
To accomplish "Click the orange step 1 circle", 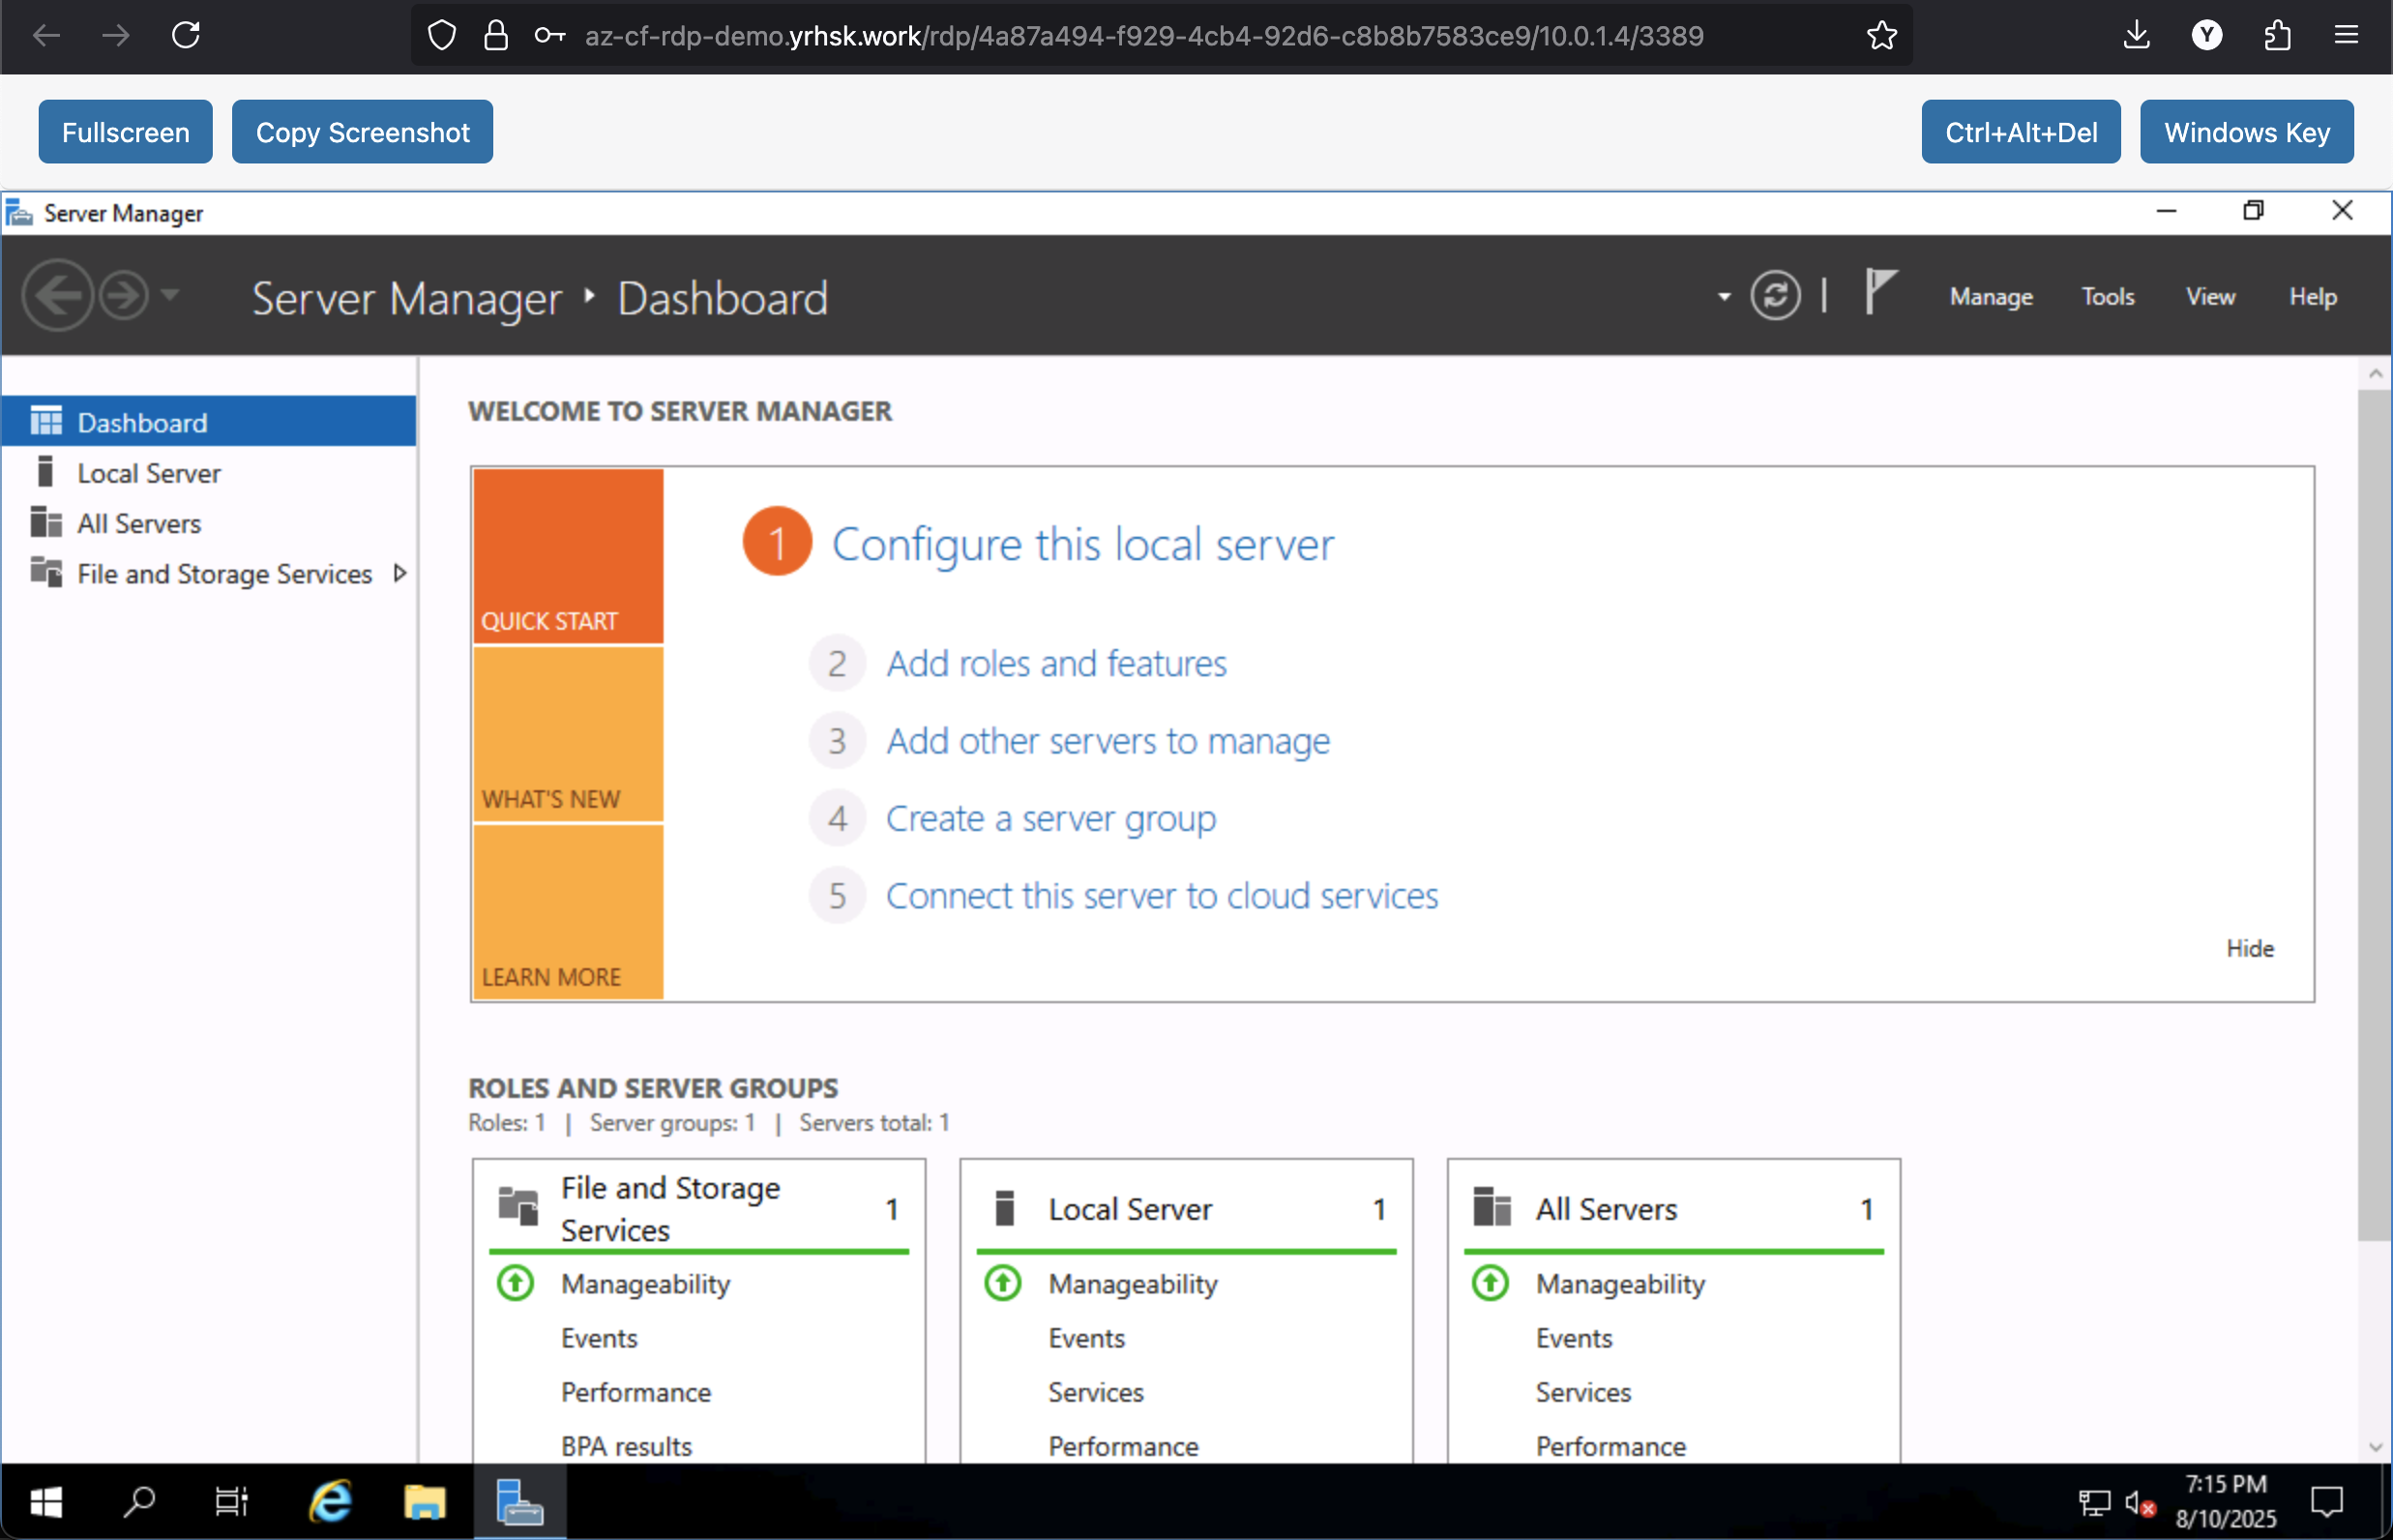I will (x=777, y=542).
